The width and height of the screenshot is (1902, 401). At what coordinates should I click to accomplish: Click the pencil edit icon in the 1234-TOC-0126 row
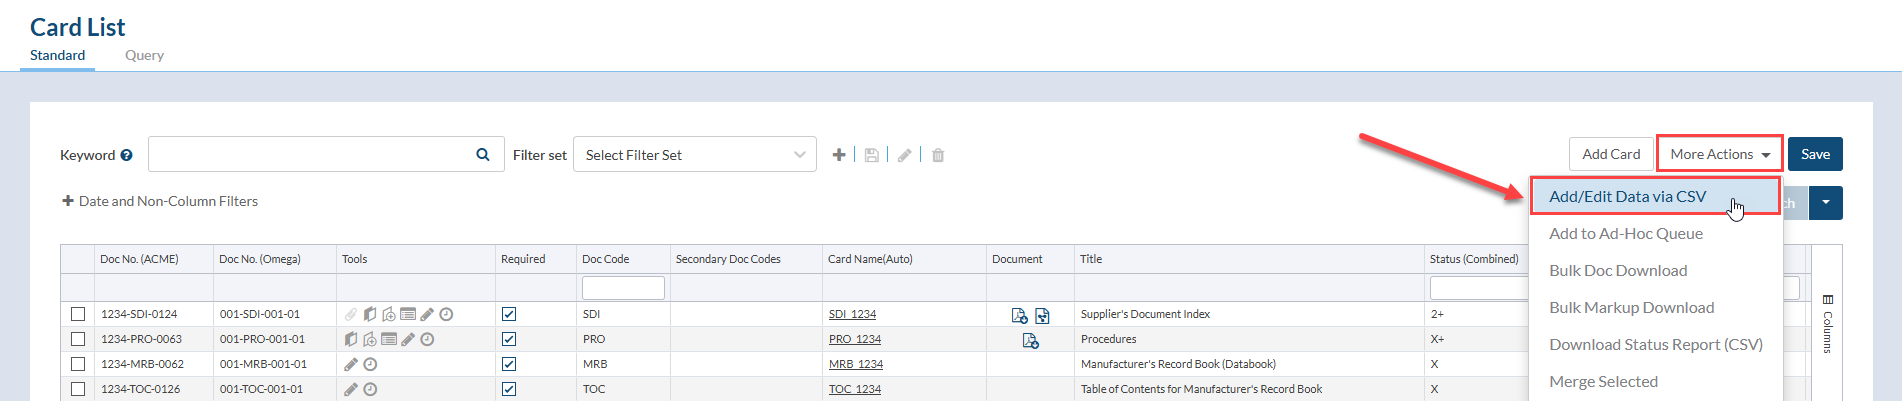[351, 389]
